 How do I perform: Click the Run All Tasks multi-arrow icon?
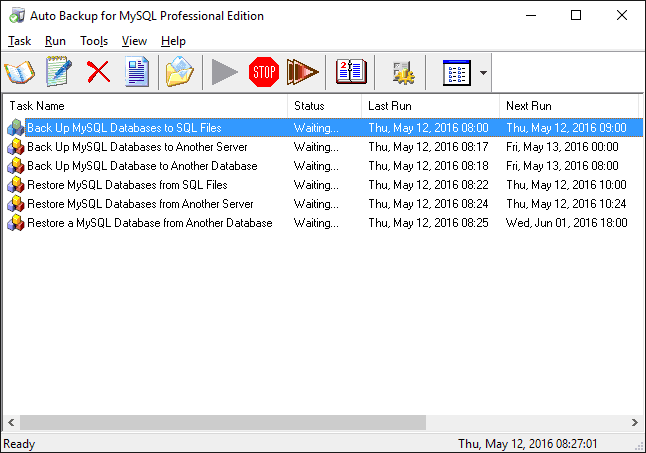point(302,72)
